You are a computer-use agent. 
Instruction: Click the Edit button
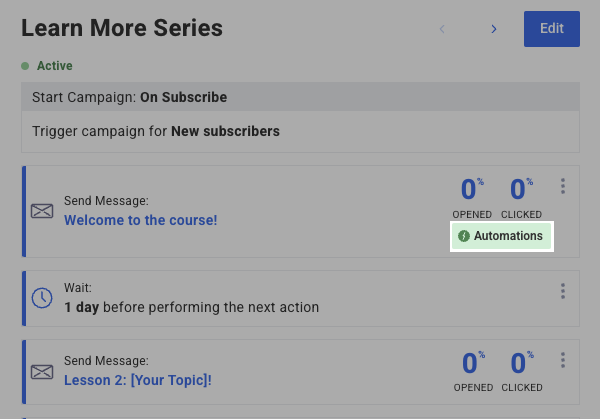click(551, 29)
